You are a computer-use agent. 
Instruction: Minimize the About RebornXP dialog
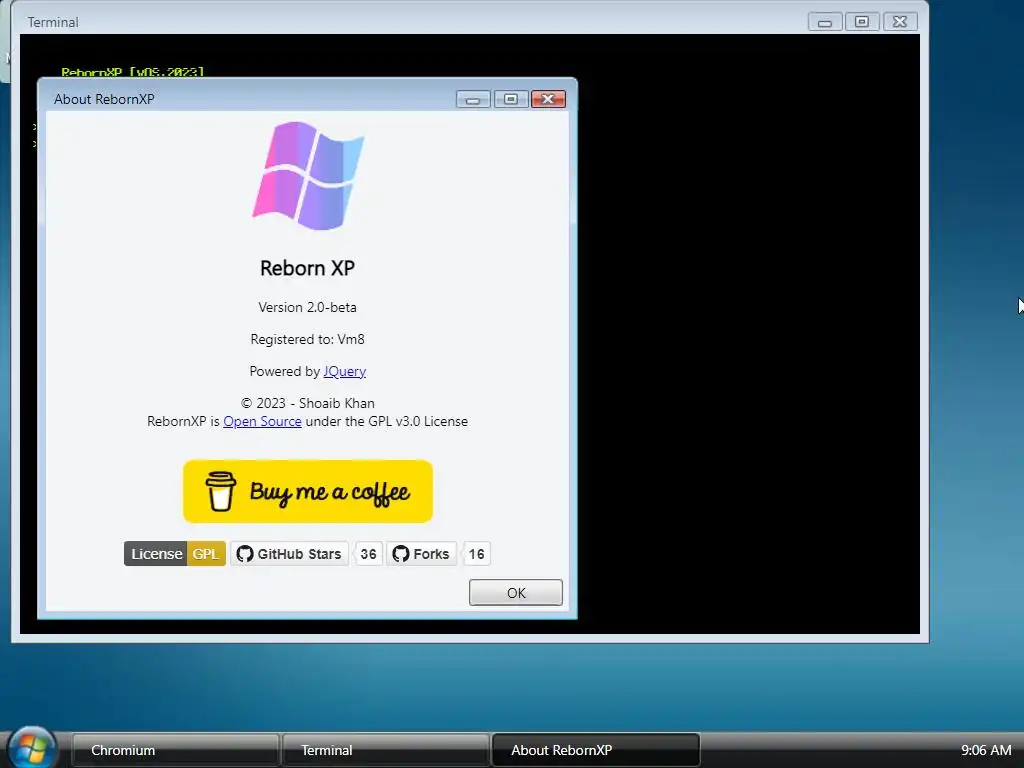473,99
